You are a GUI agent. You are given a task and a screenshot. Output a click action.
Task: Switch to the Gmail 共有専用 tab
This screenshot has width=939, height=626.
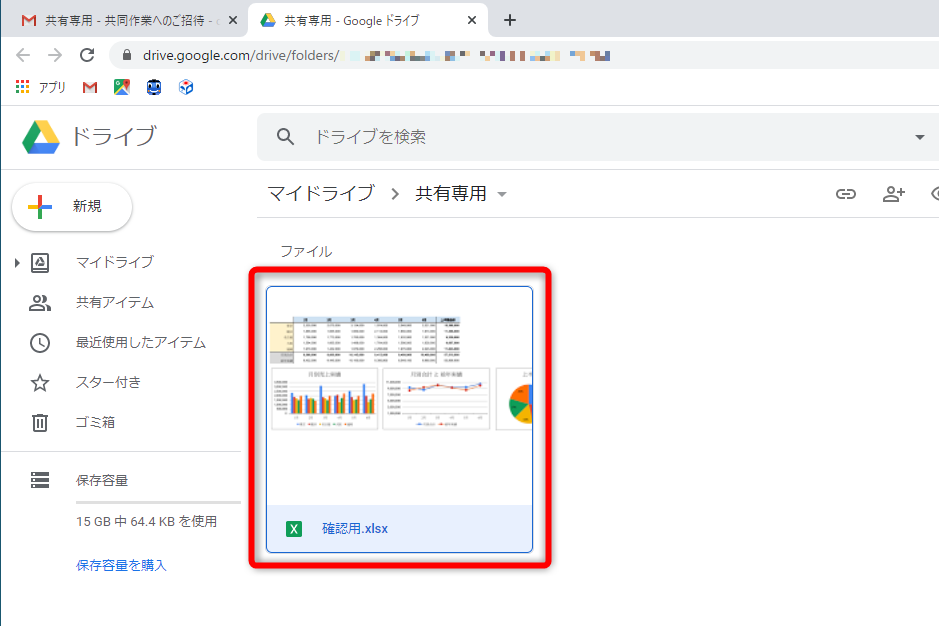120,19
